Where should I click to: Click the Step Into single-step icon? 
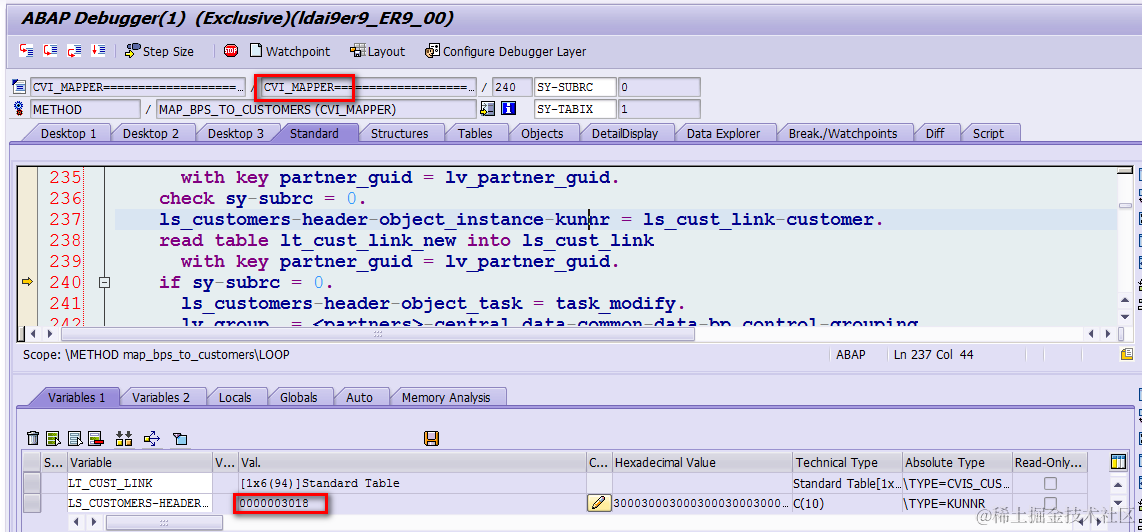pyautogui.click(x=27, y=50)
